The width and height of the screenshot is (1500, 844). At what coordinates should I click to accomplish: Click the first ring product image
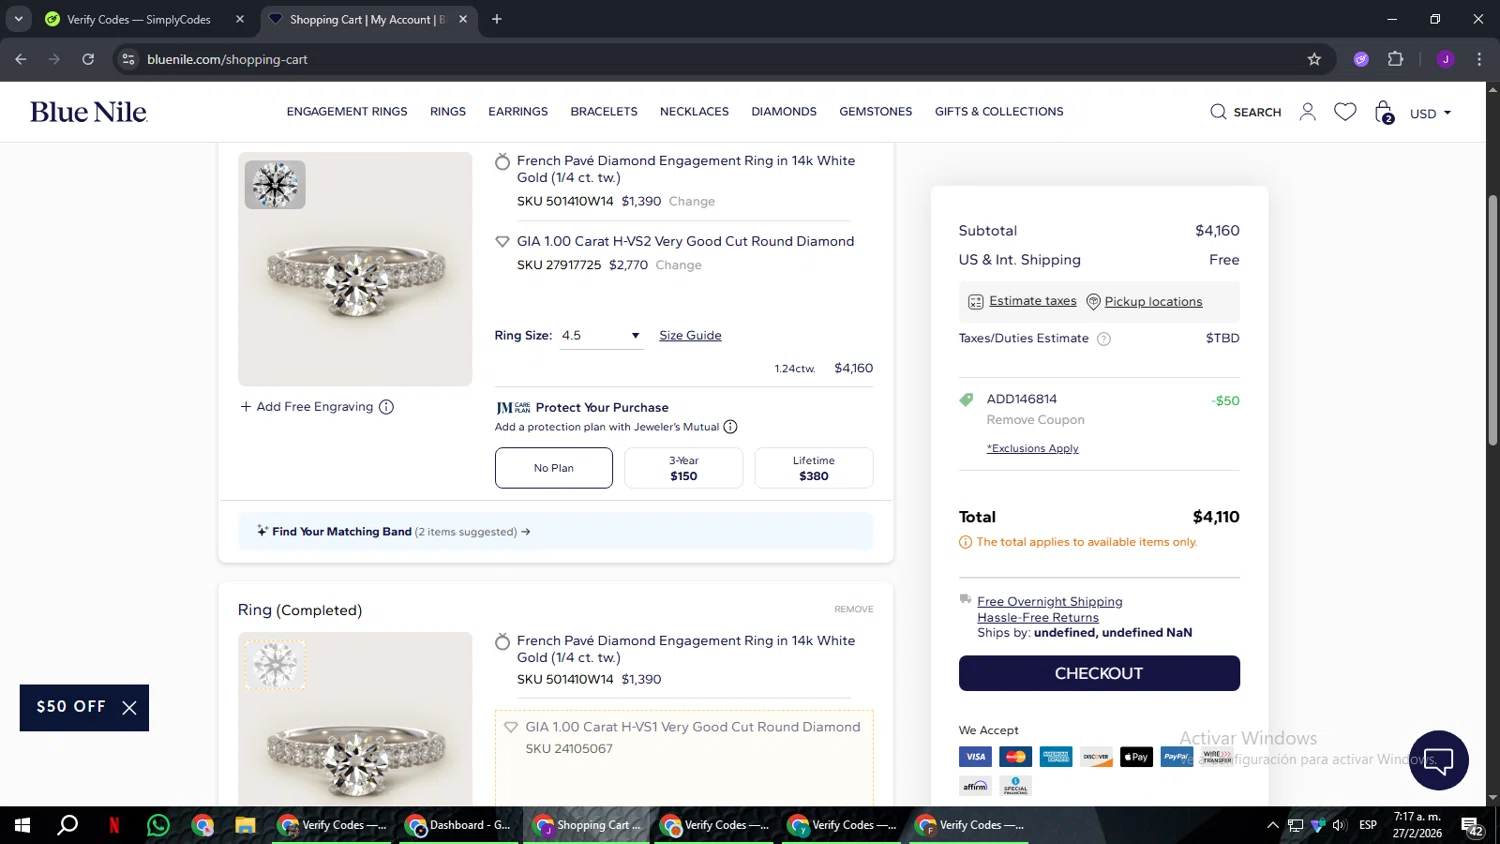click(x=355, y=270)
